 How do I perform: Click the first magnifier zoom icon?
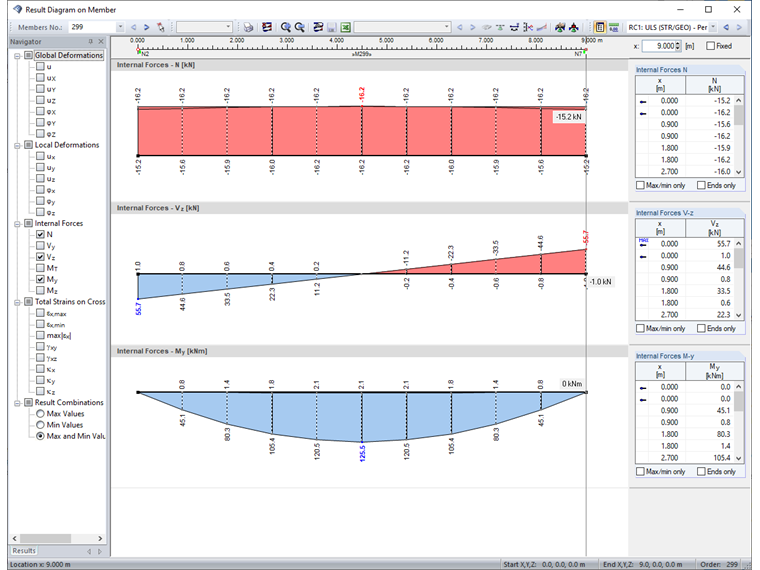[x=285, y=28]
